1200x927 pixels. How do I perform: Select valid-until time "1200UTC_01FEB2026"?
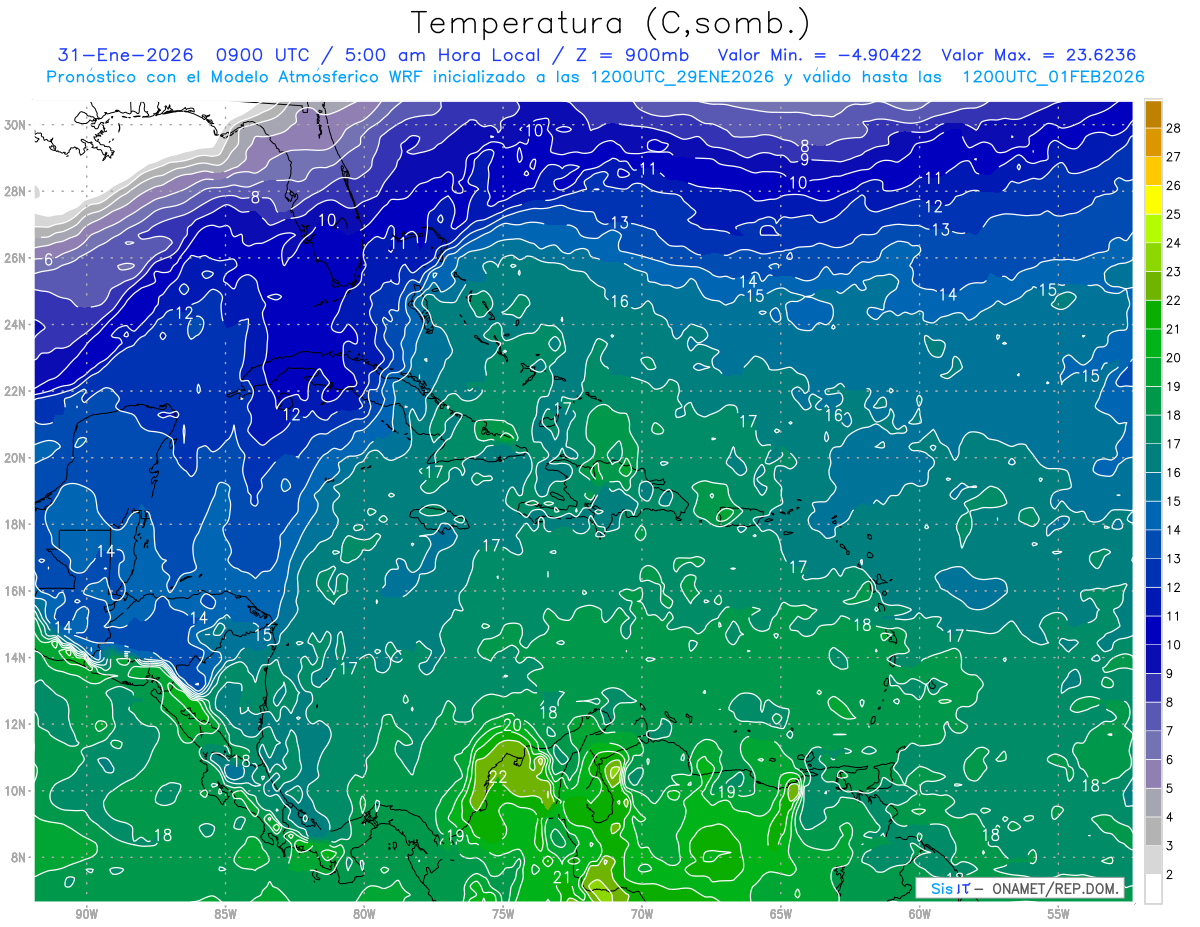[1053, 77]
